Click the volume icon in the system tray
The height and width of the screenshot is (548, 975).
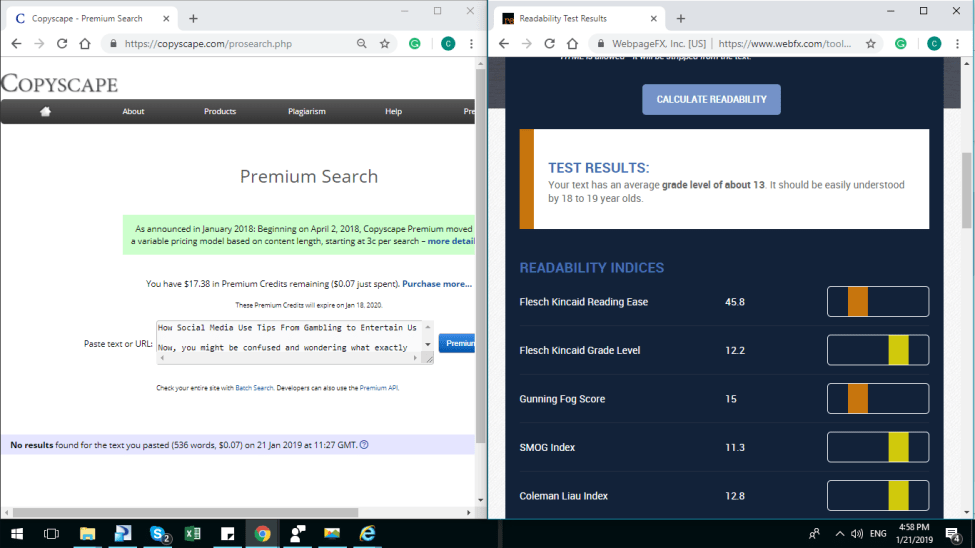(857, 534)
